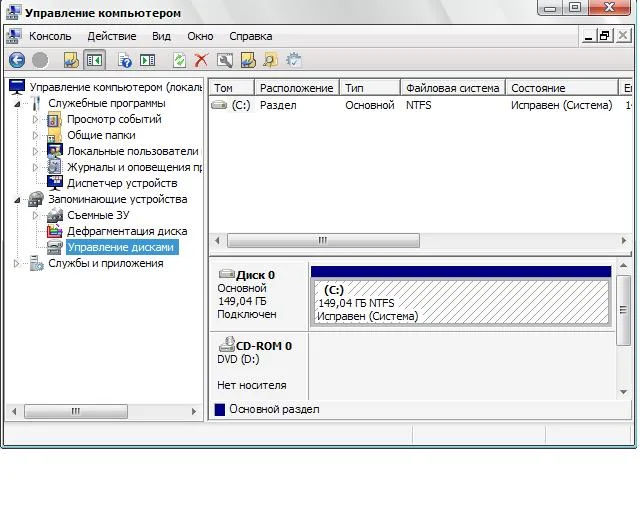Click the NTFS cell in volume list
This screenshot has width=640, height=512.
pos(419,105)
